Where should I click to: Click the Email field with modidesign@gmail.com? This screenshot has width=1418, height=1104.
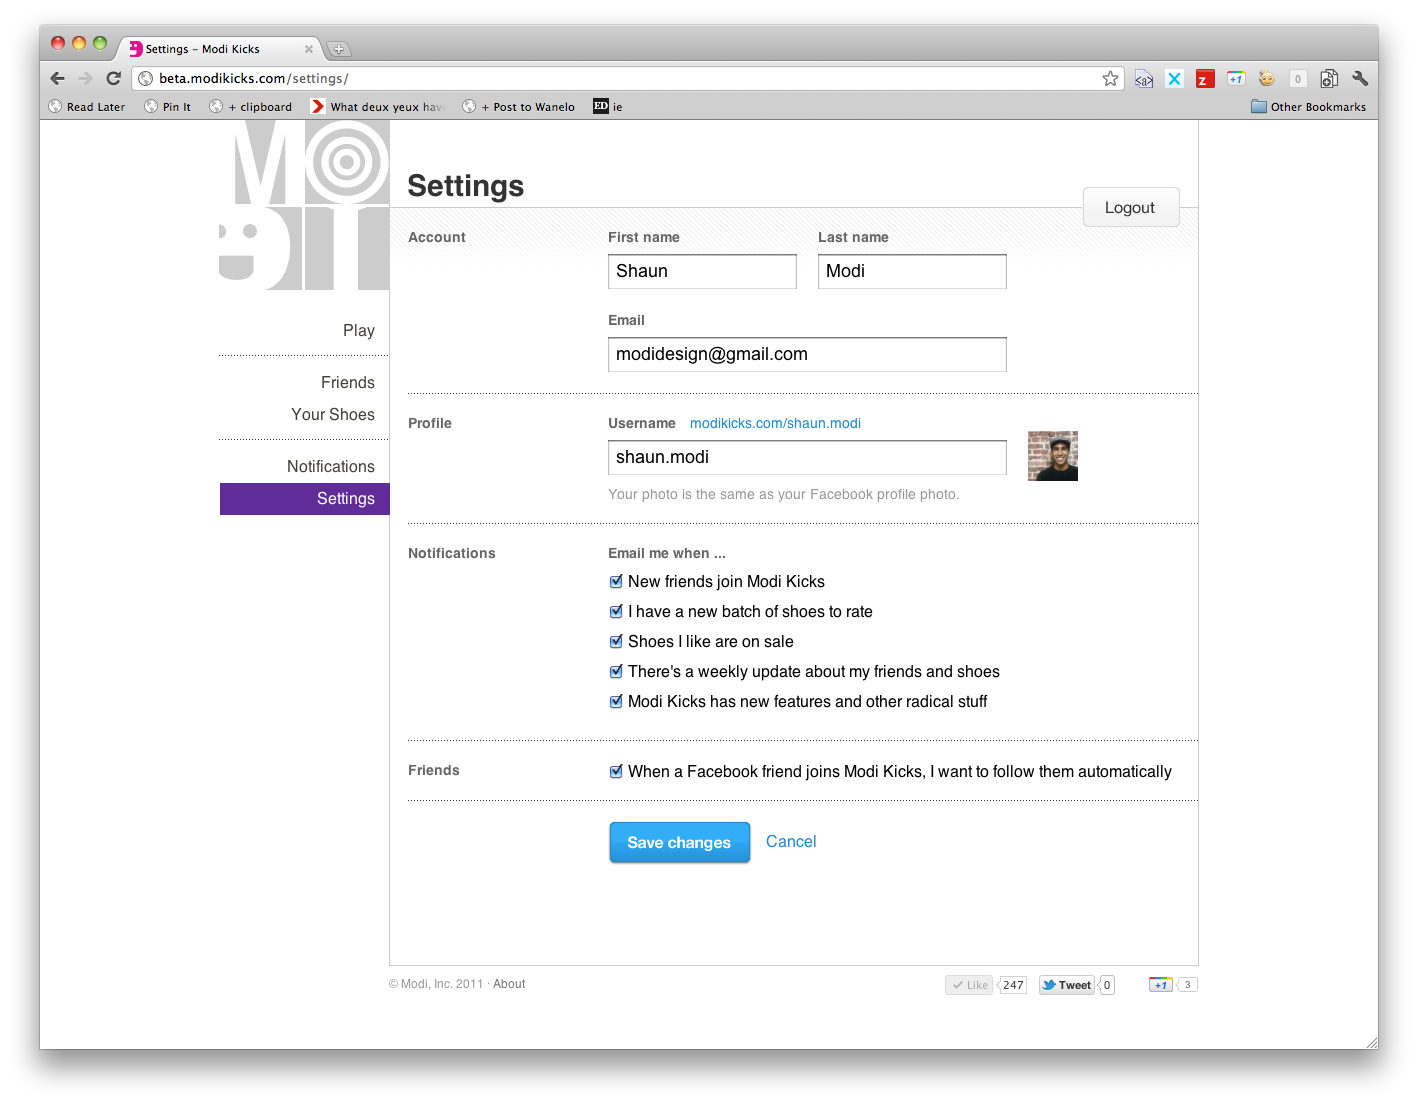[x=807, y=354]
